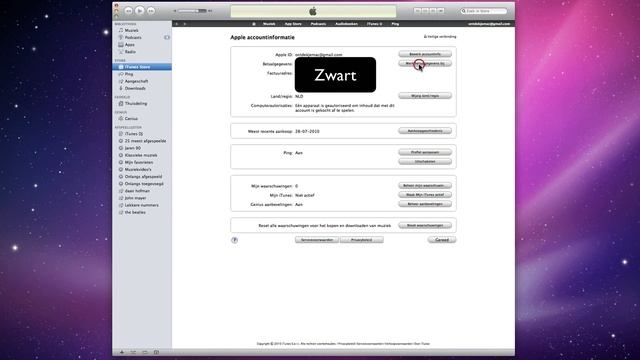
Task: Open the Podcasts store tab
Action: pos(318,24)
